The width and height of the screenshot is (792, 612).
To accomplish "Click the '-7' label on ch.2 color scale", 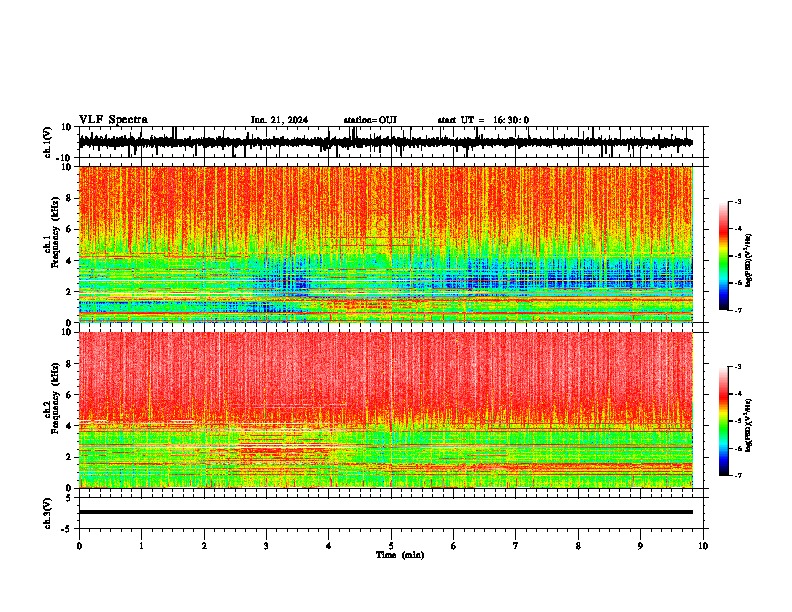I will (738, 475).
